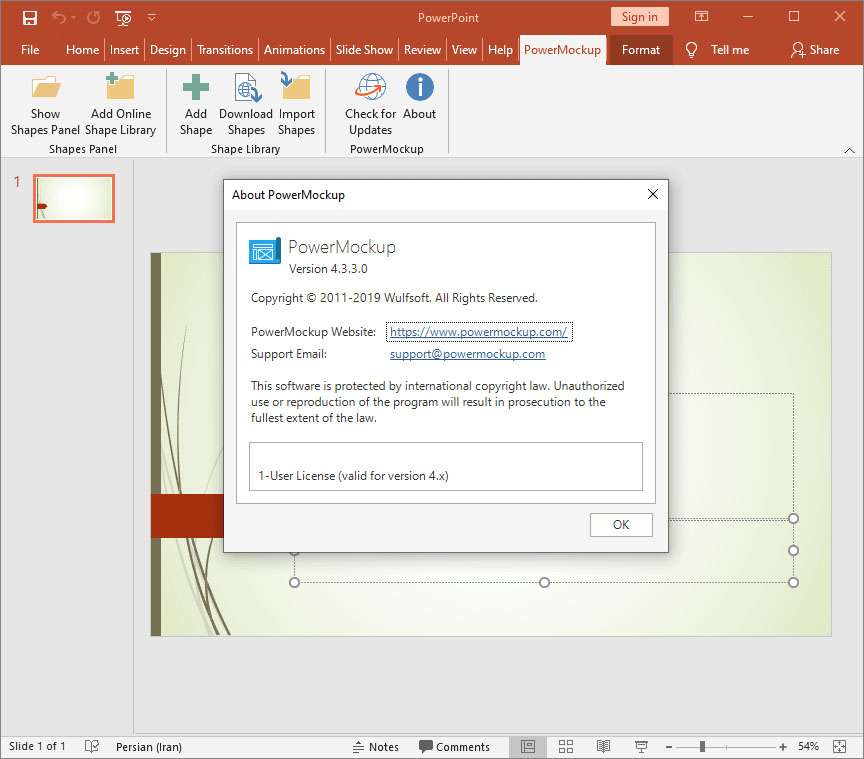Select the Slide Show tab
Viewport: 864px width, 759px height.
(364, 49)
